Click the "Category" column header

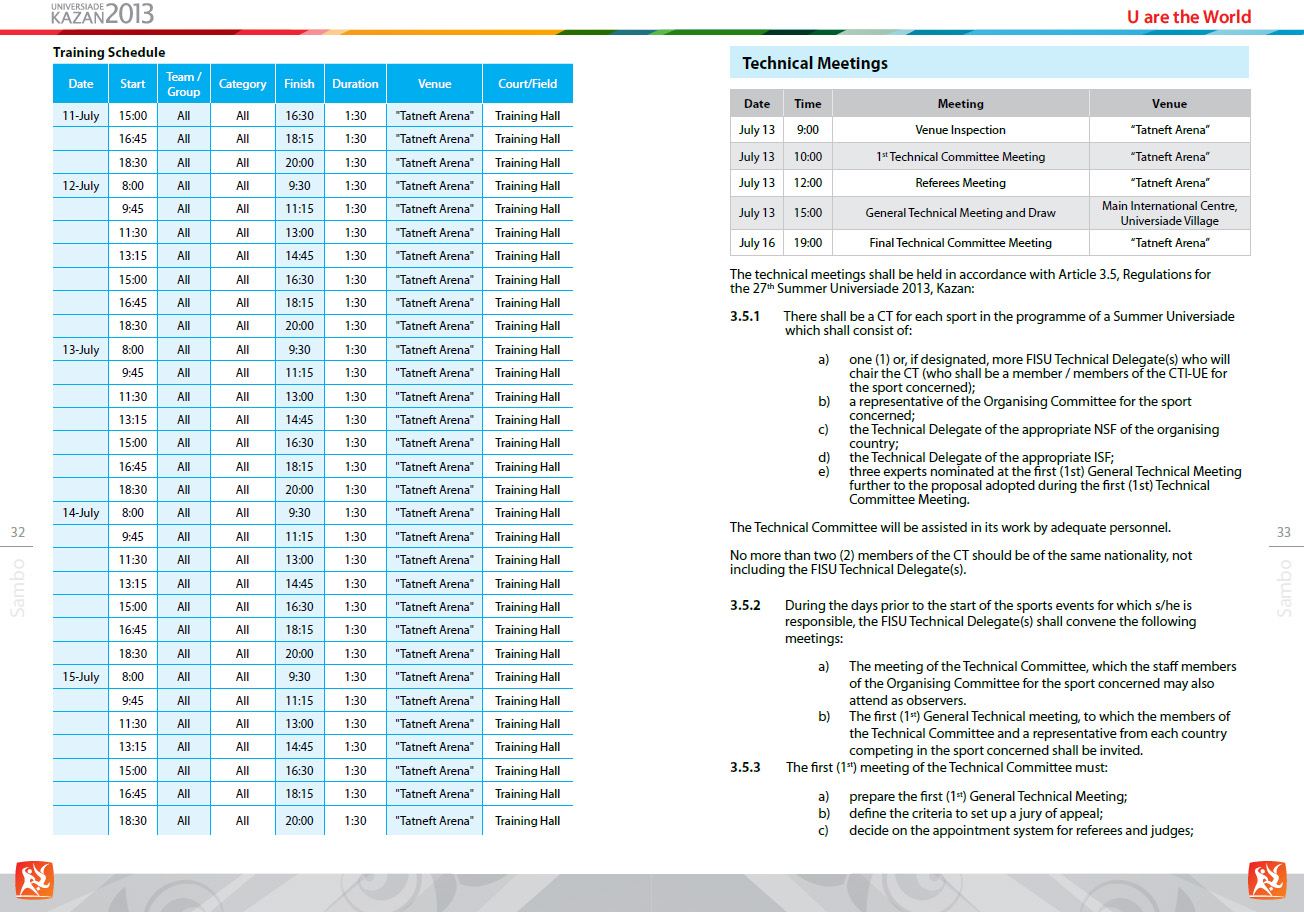pos(243,84)
